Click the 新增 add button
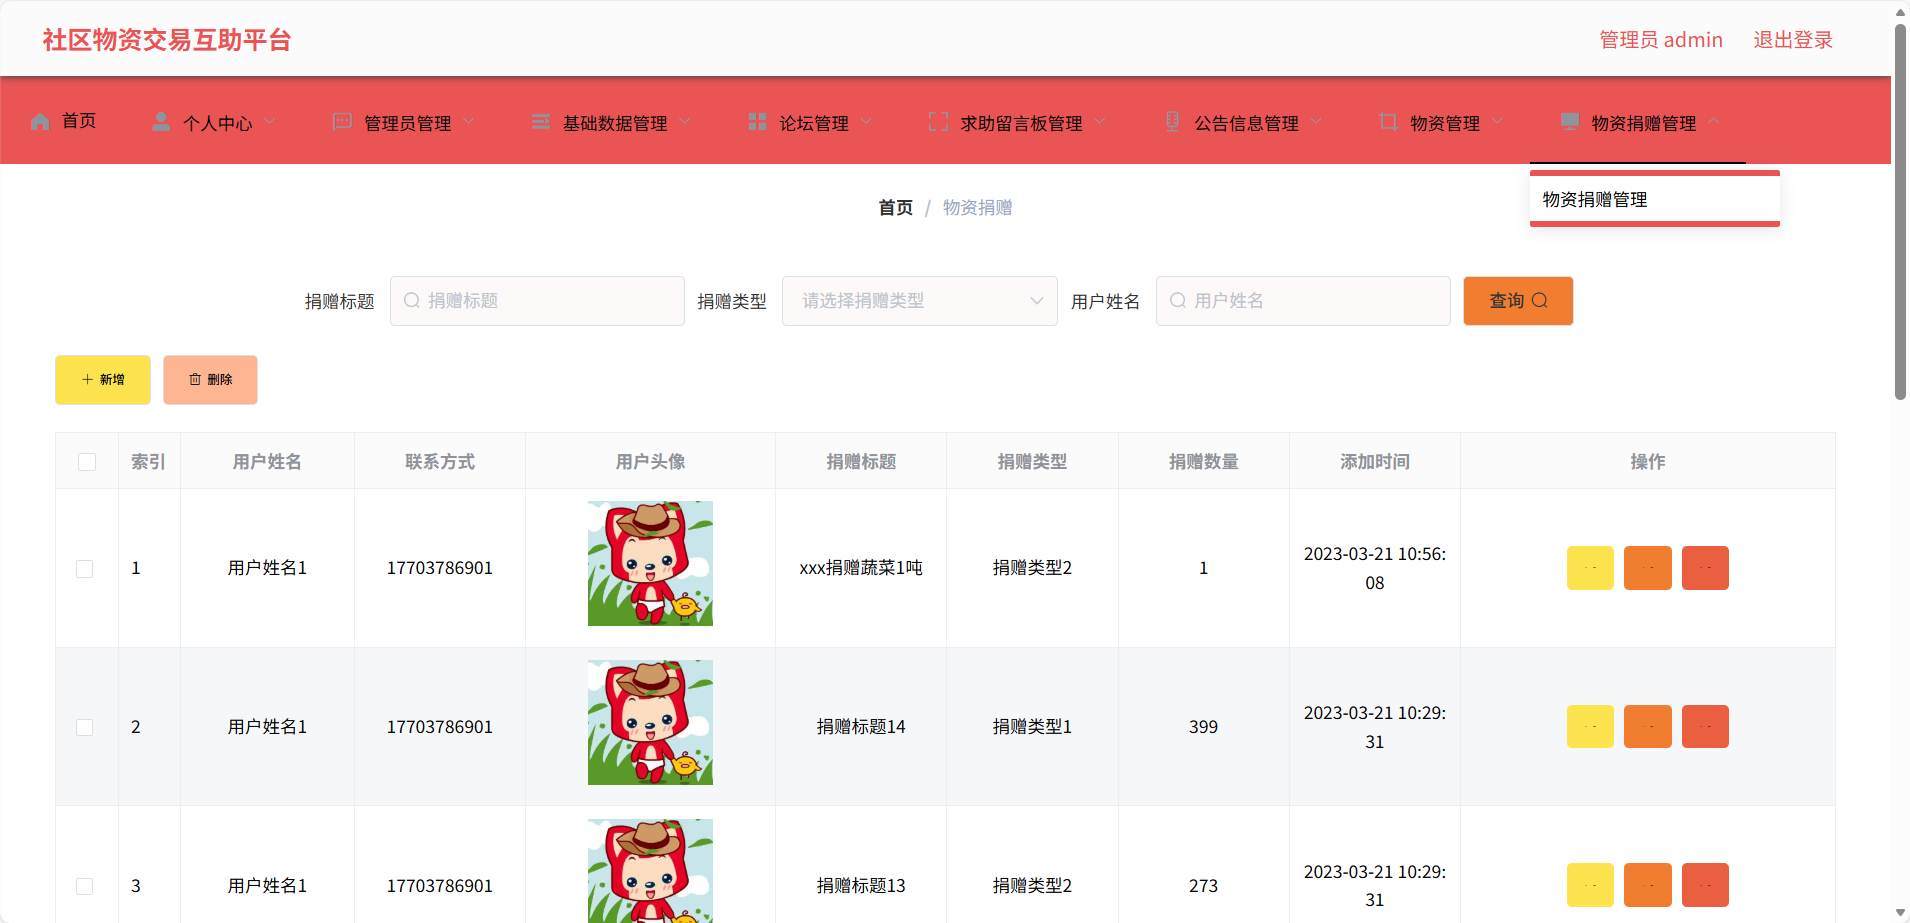The height and width of the screenshot is (923, 1910). tap(103, 380)
